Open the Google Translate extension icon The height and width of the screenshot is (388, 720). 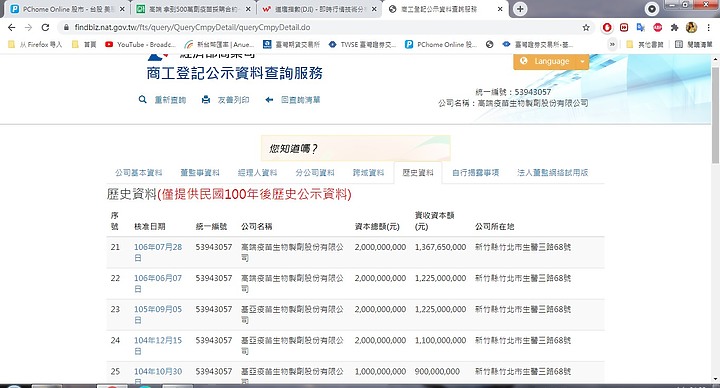click(641, 28)
